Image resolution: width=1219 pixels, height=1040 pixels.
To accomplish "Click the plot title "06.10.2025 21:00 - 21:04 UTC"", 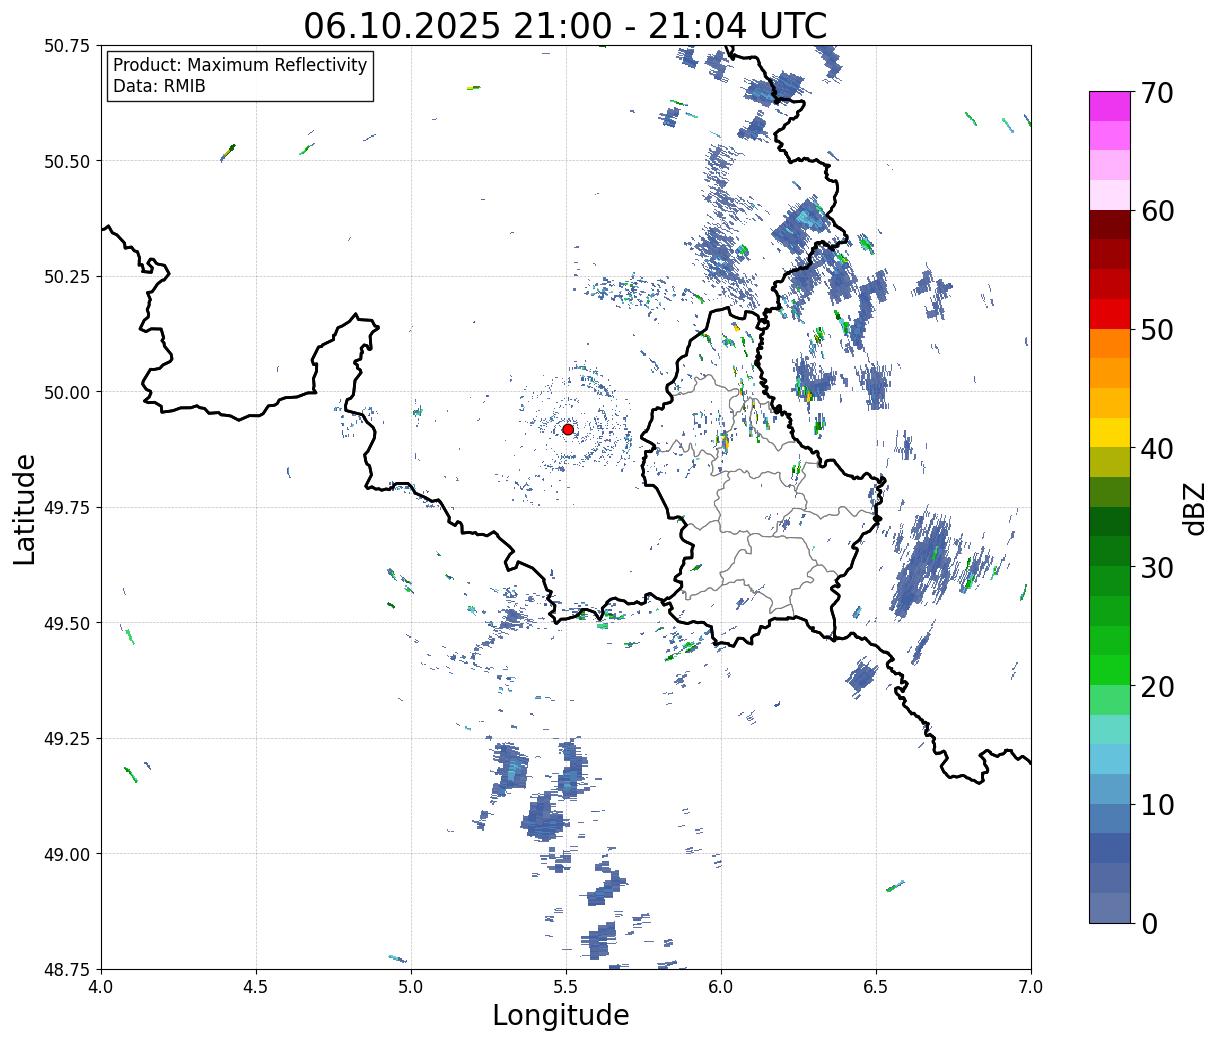I will pos(565,25).
